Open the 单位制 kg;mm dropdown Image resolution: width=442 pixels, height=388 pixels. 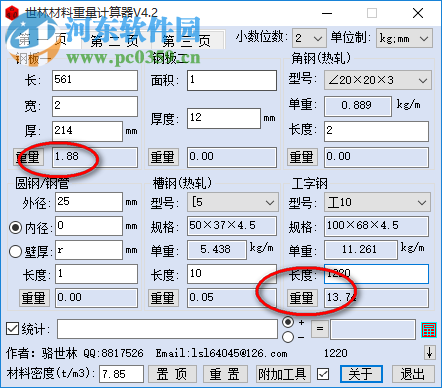pos(404,39)
